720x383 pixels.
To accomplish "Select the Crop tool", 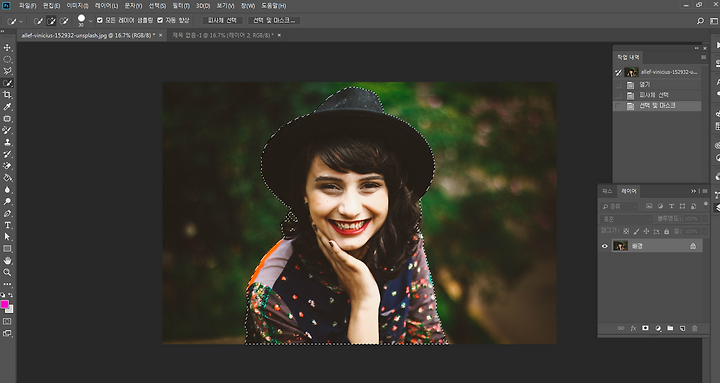I will (x=7, y=95).
